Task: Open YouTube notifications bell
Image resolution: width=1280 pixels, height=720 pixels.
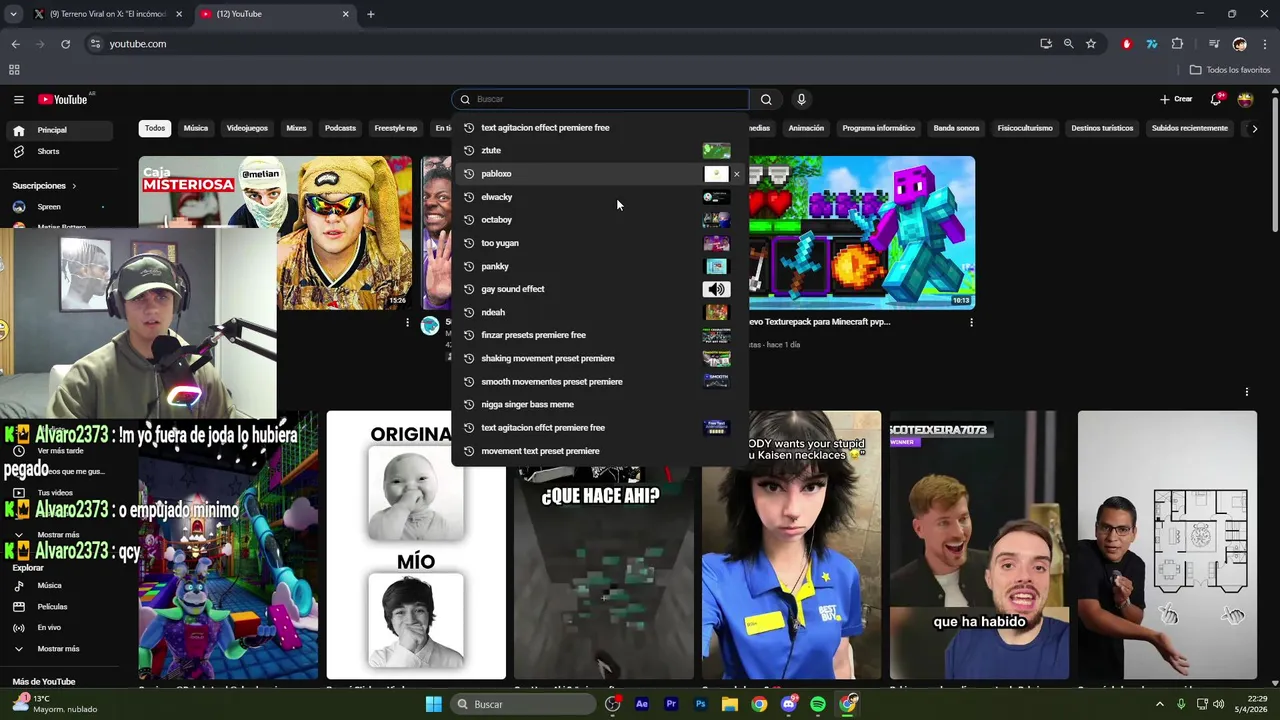Action: pos(1216,99)
